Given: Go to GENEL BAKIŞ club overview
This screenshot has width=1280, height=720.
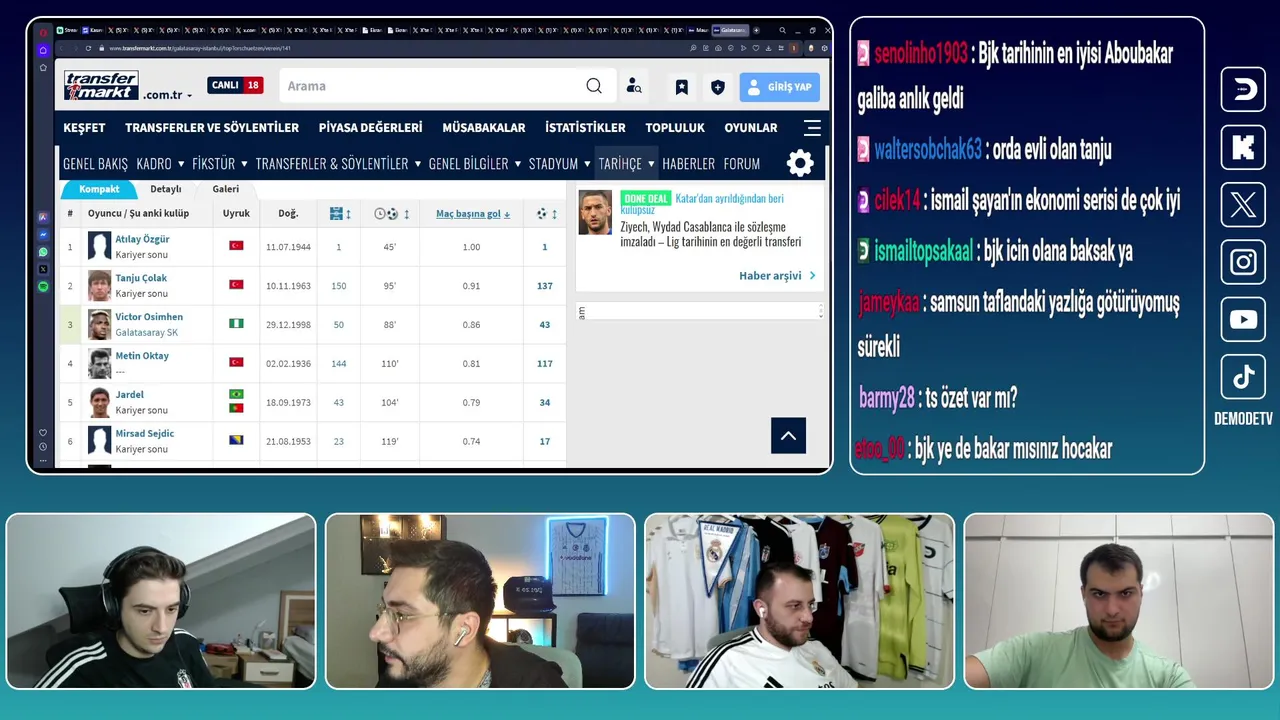Looking at the screenshot, I should pyautogui.click(x=95, y=164).
